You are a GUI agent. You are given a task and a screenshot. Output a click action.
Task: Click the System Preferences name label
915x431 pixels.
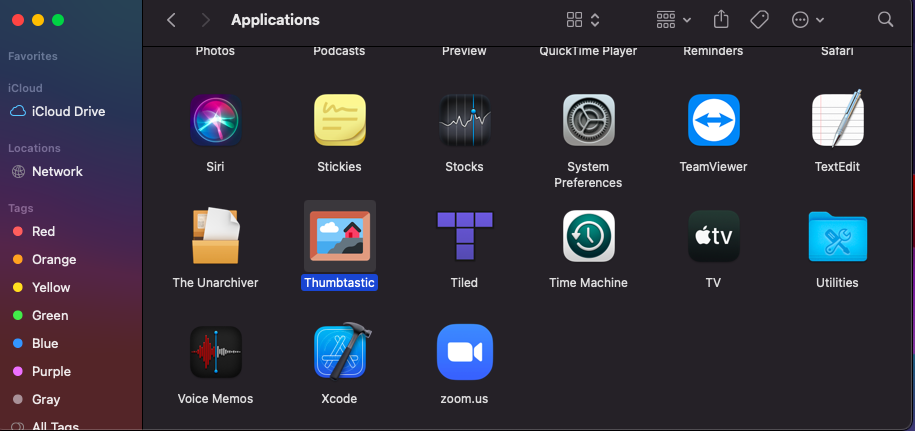[588, 175]
